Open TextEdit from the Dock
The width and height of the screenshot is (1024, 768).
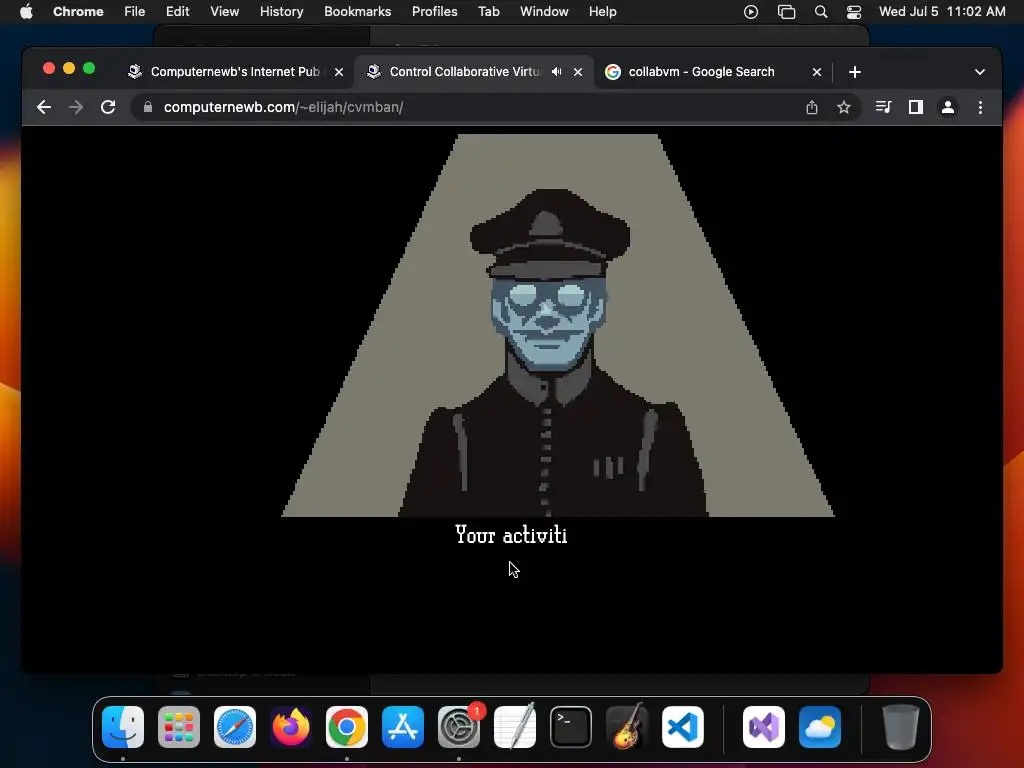[515, 727]
